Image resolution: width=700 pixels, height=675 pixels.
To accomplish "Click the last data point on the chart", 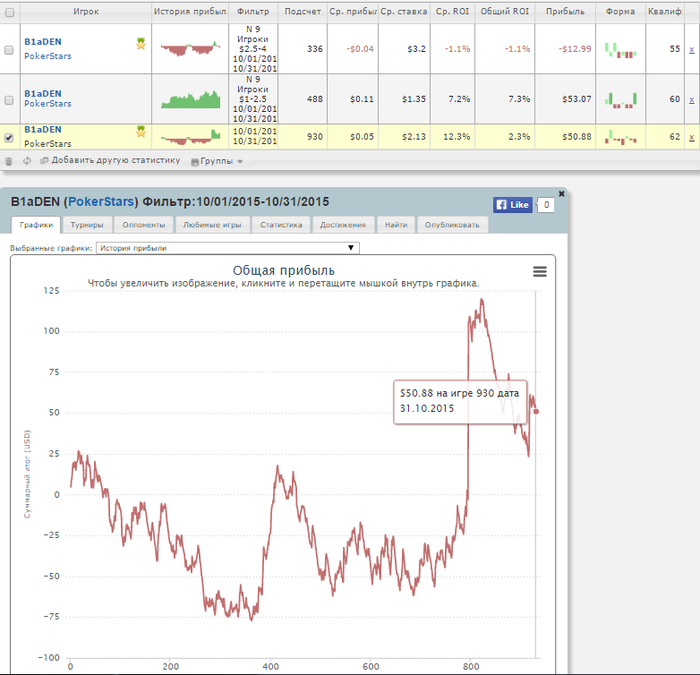I will click(x=536, y=412).
